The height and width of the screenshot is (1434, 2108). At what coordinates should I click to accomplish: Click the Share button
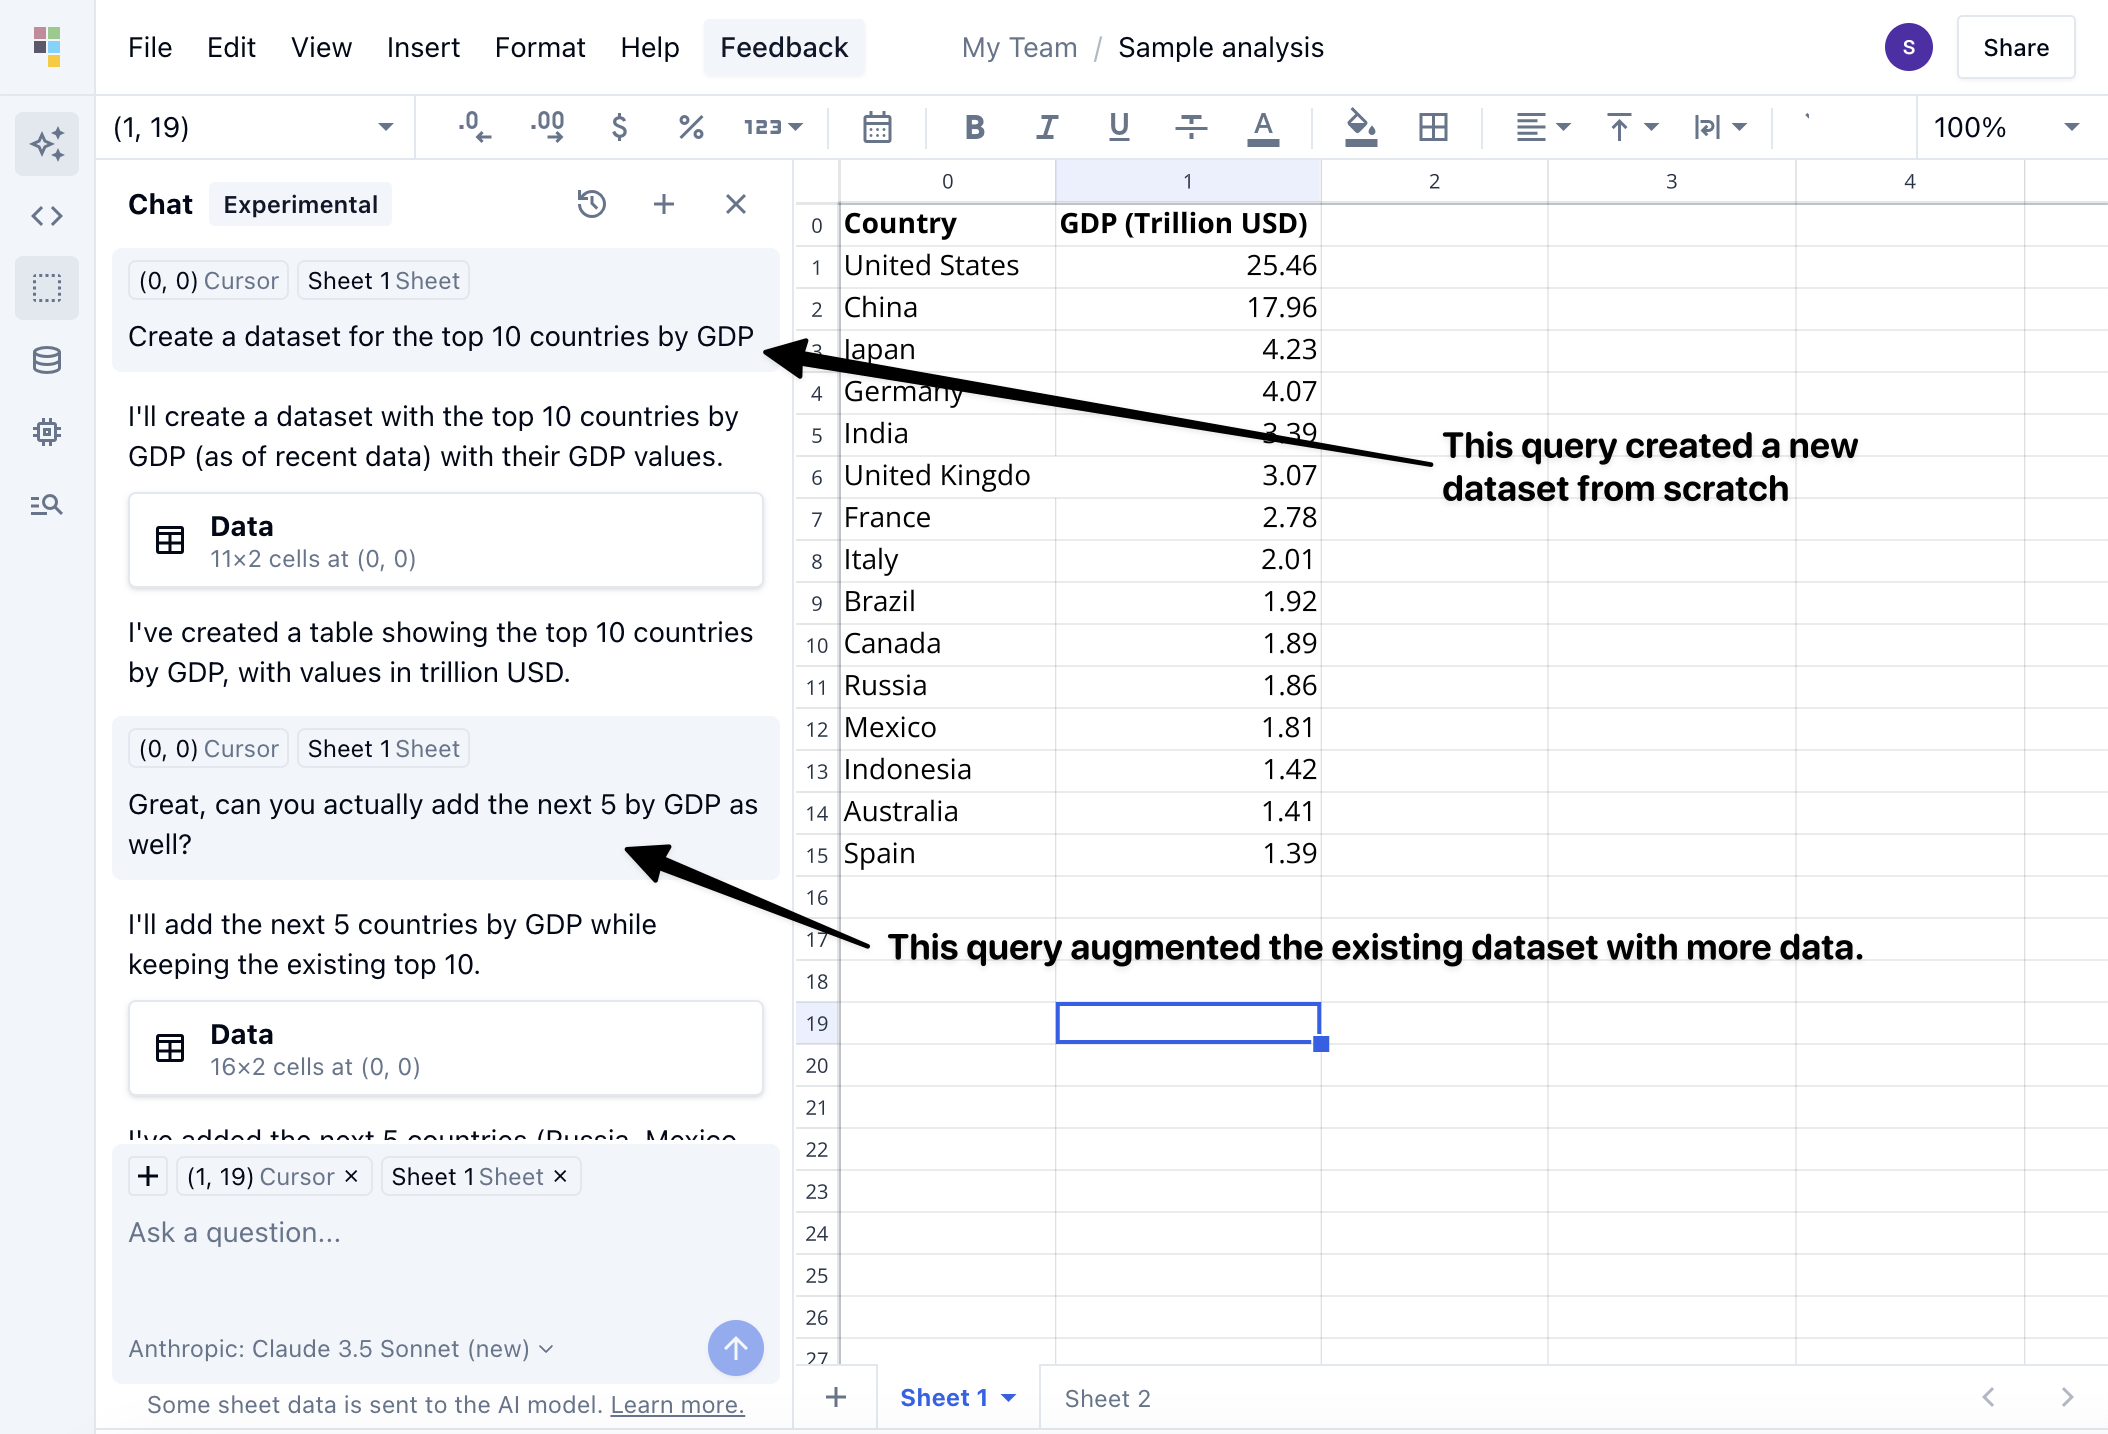click(x=2015, y=47)
